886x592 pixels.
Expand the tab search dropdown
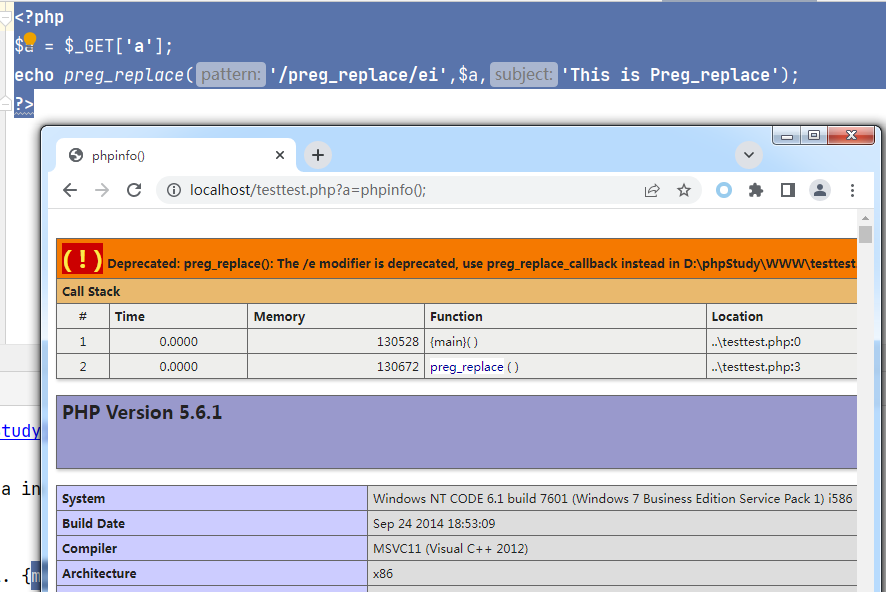[x=749, y=155]
